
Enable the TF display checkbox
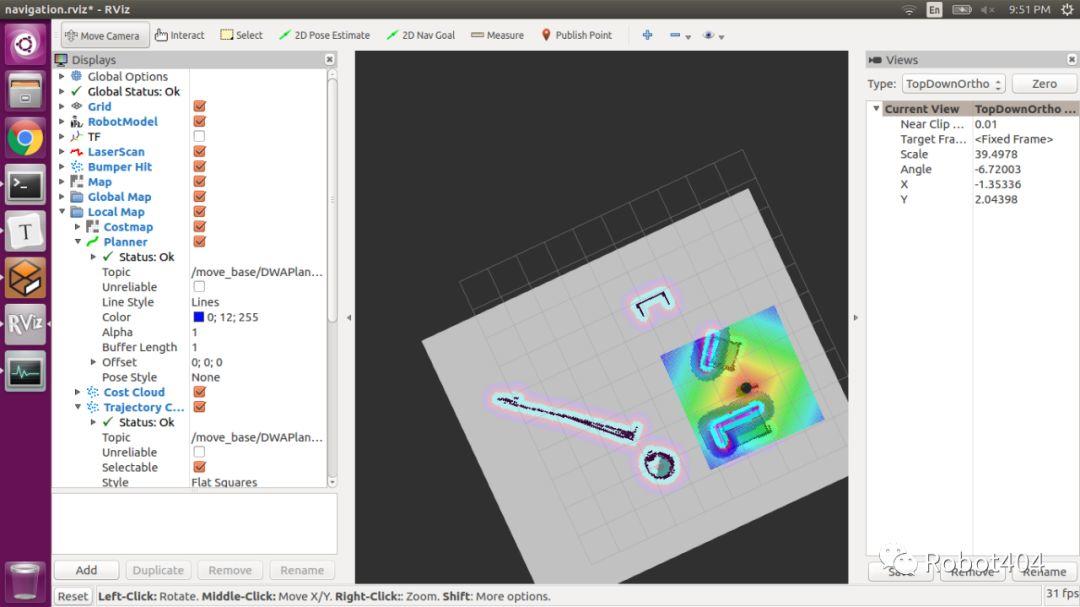pyautogui.click(x=199, y=137)
